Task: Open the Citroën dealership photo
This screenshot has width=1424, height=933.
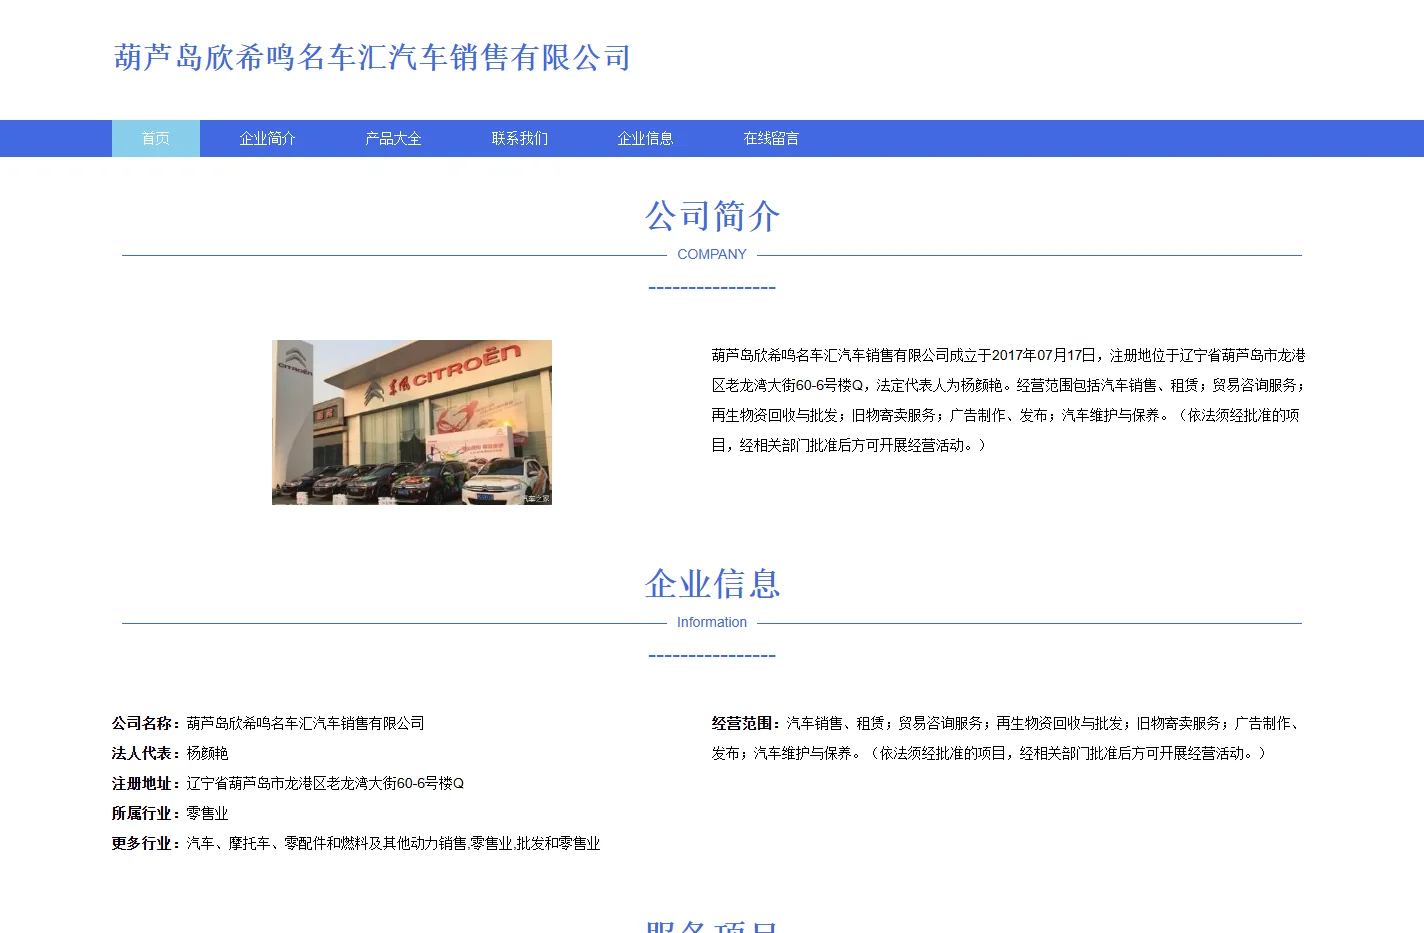Action: (412, 422)
